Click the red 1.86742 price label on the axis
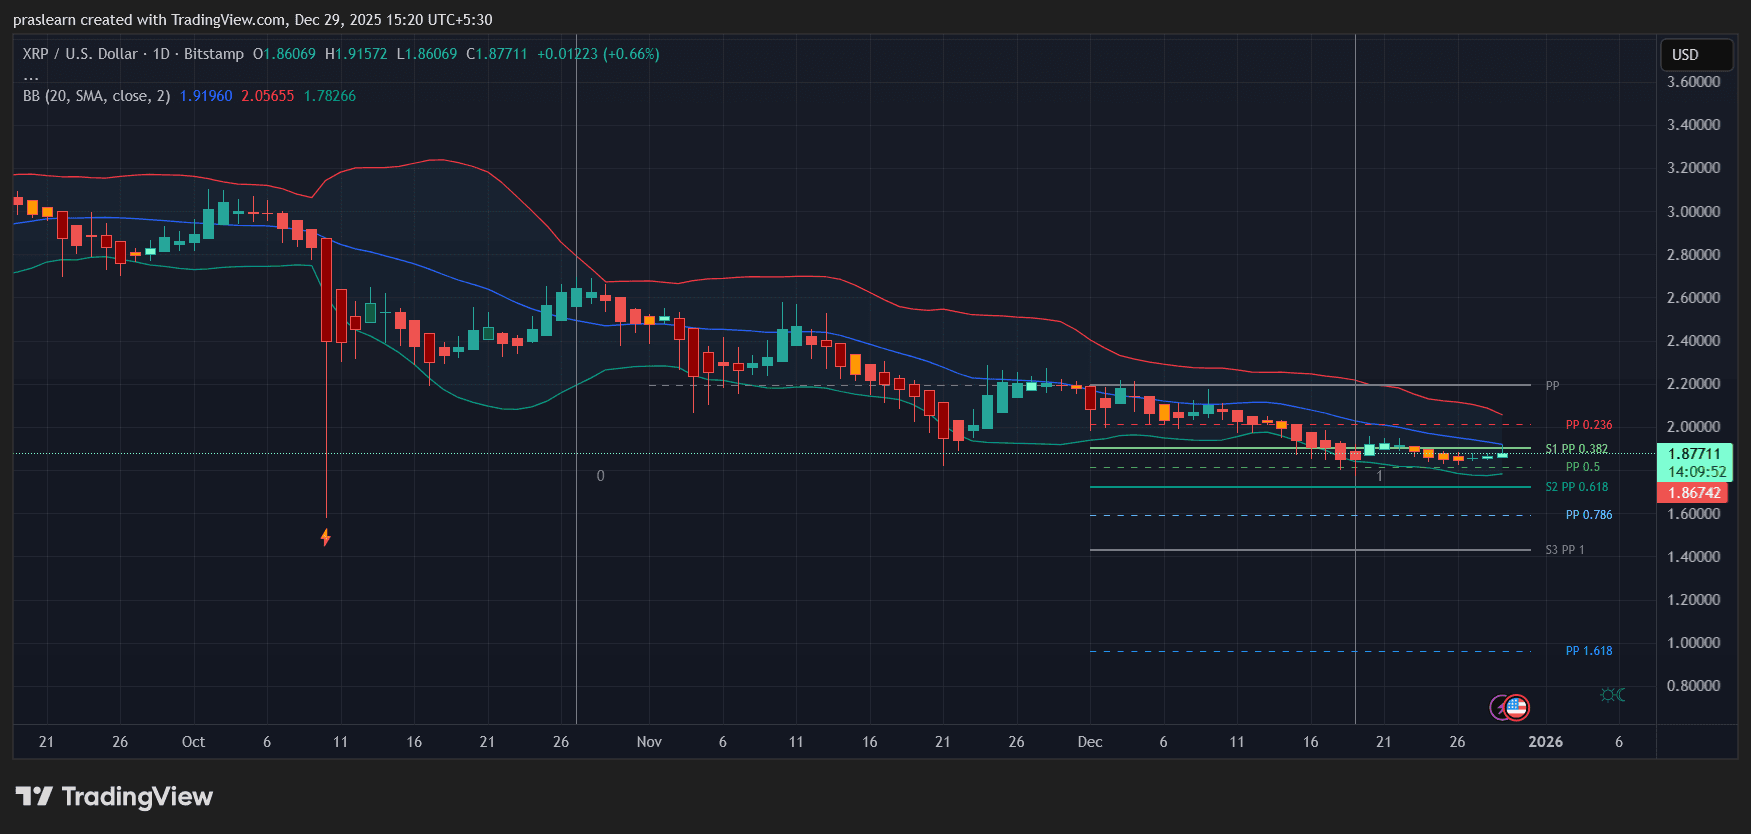The width and height of the screenshot is (1751, 834). point(1694,493)
